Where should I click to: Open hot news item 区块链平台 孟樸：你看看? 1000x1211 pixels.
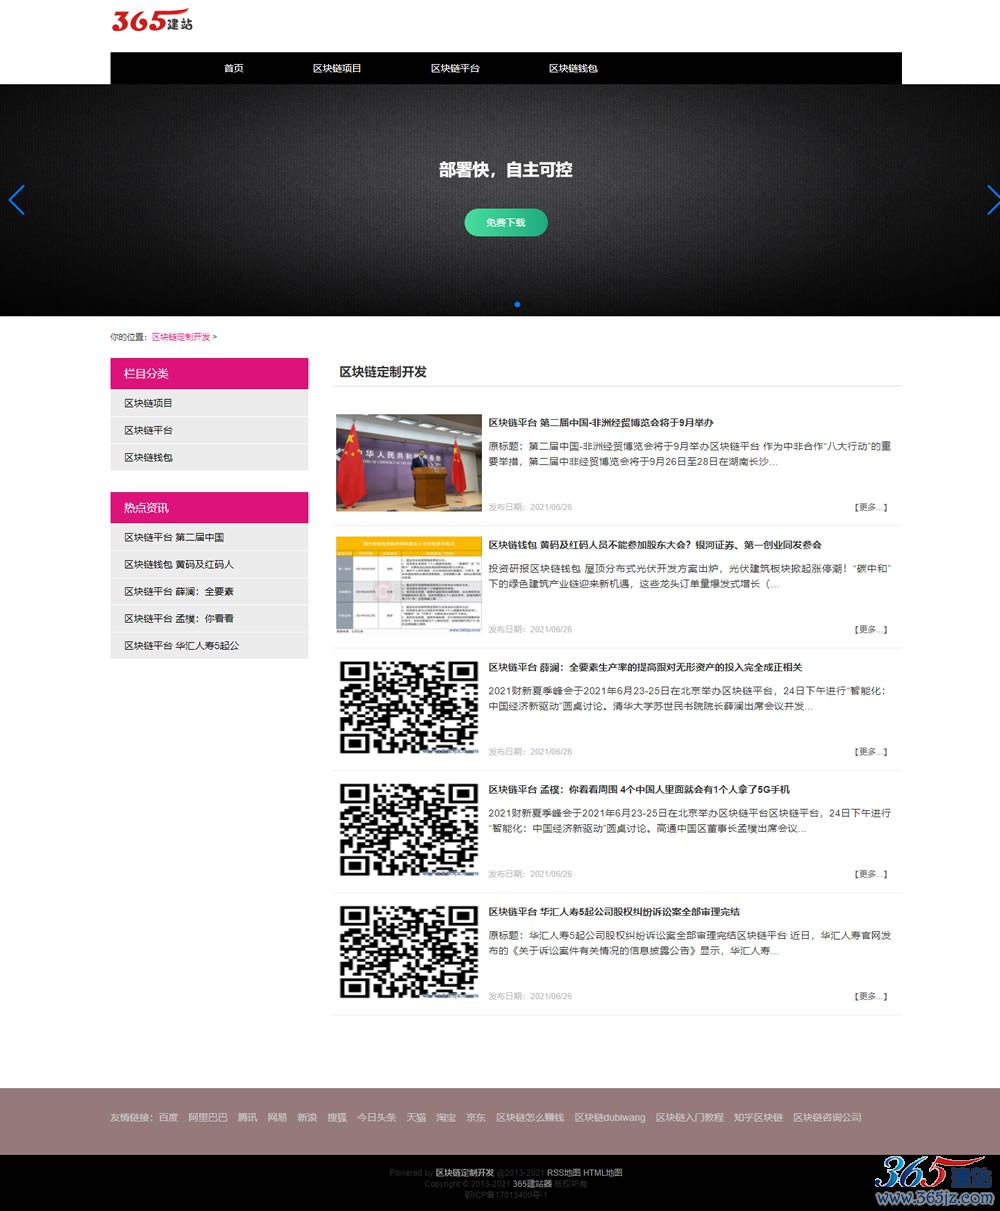[x=179, y=618]
